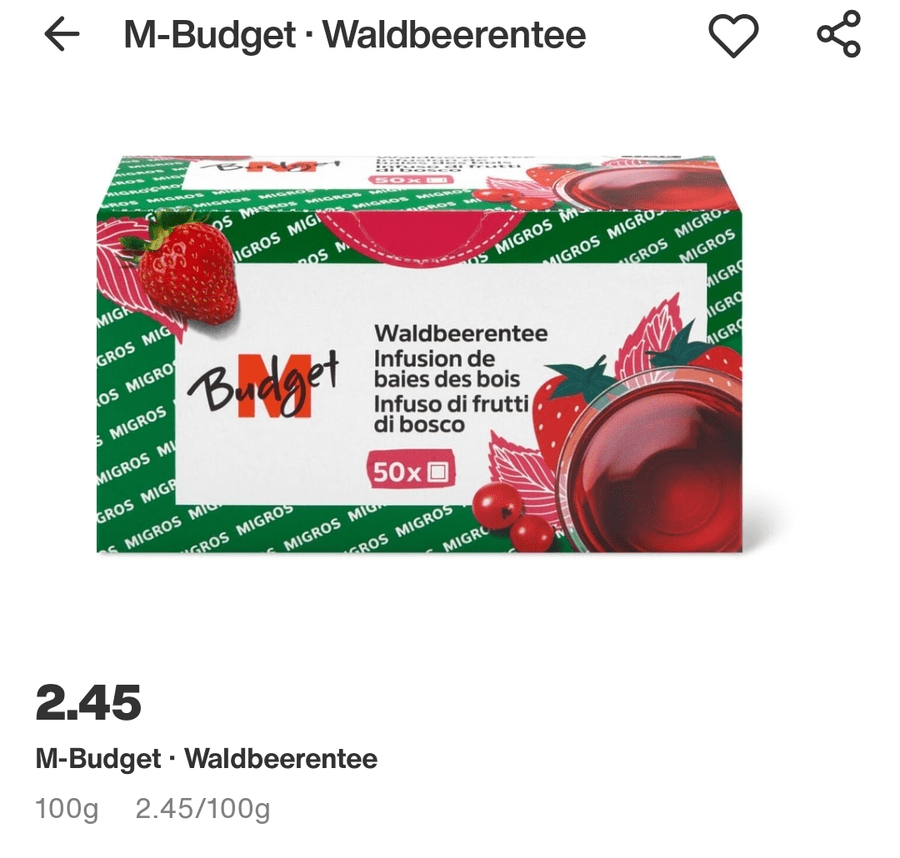This screenshot has height=858, width=900.
Task: Click the pink tear-open tab on box top
Action: coord(410,232)
